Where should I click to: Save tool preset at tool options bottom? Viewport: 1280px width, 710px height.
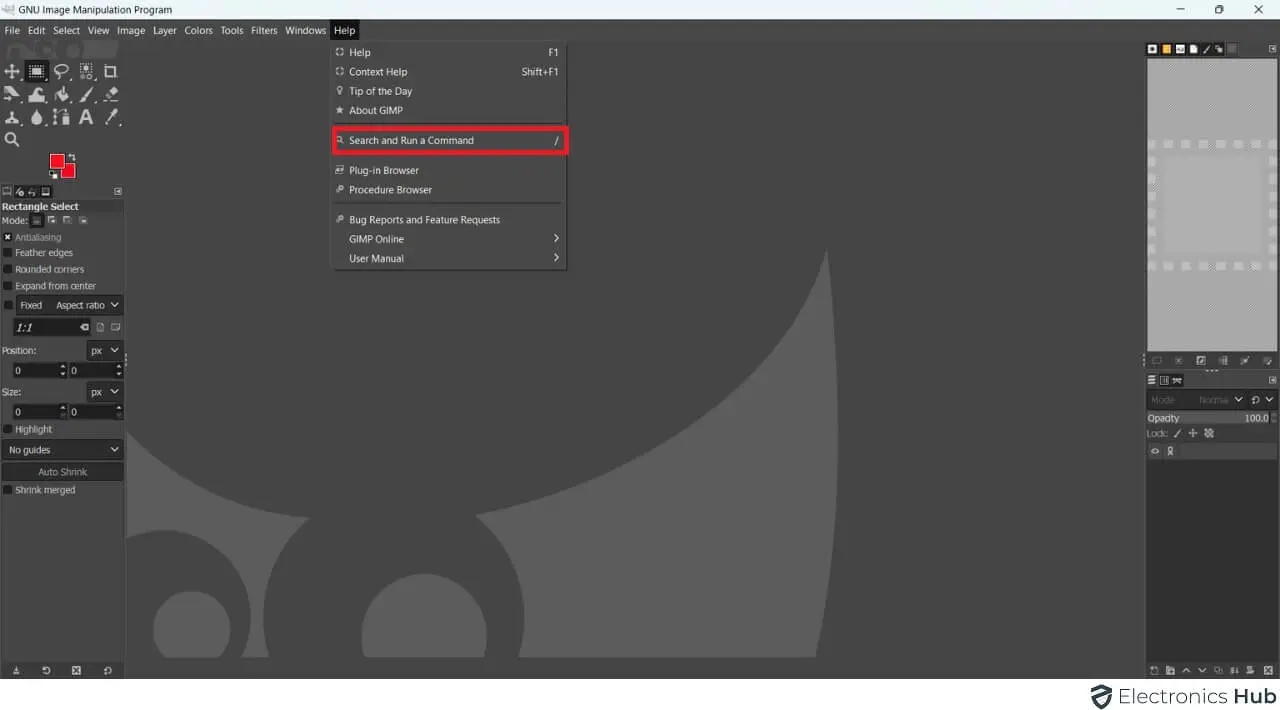[16, 670]
